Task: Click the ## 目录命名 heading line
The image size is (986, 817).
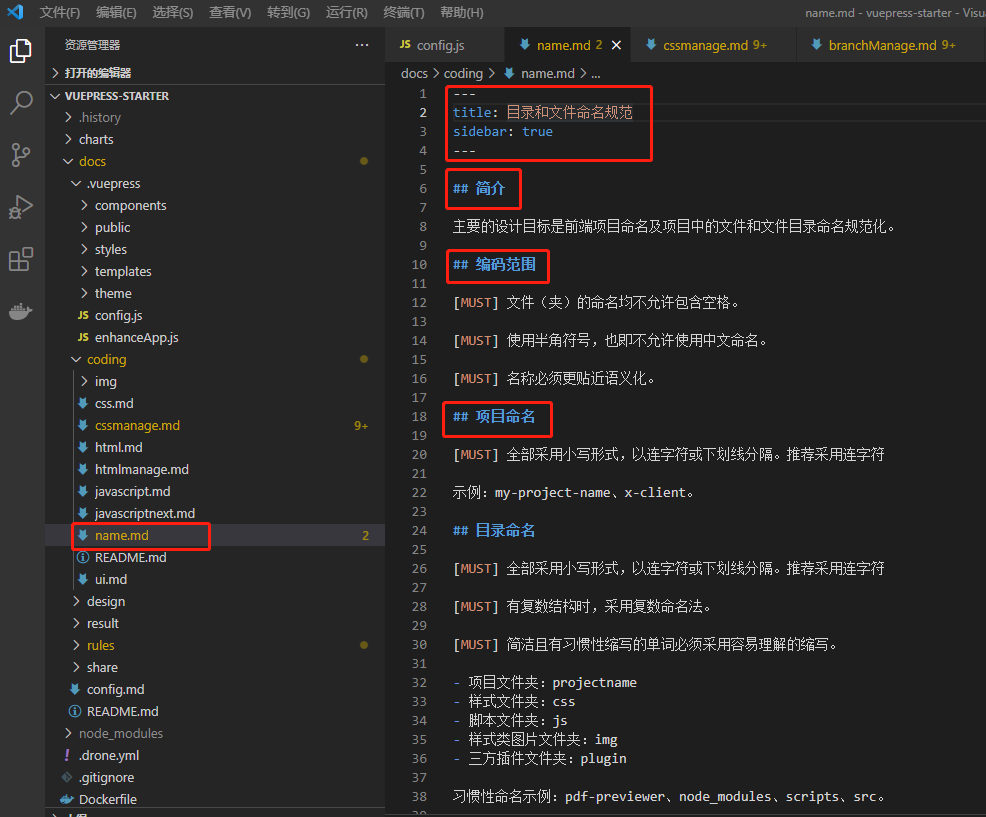Action: [494, 530]
